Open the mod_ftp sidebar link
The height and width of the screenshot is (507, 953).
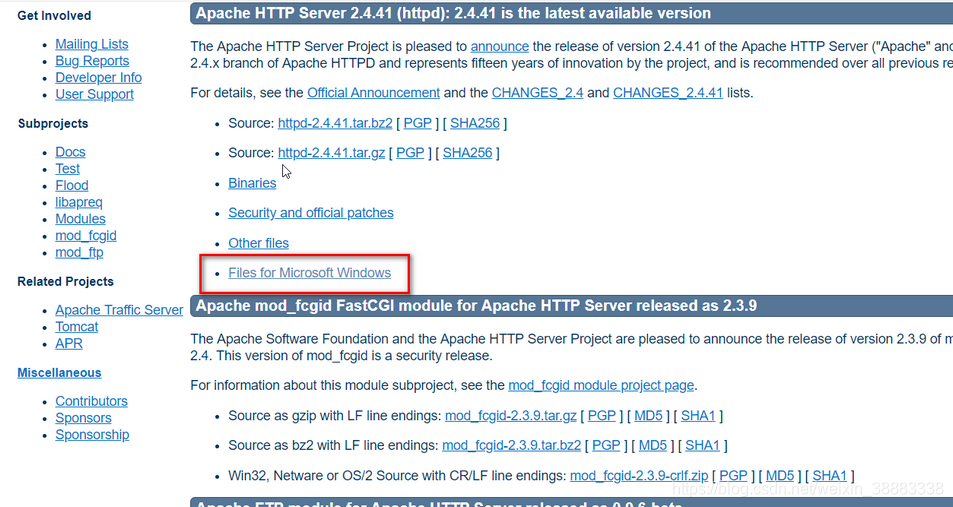[79, 252]
